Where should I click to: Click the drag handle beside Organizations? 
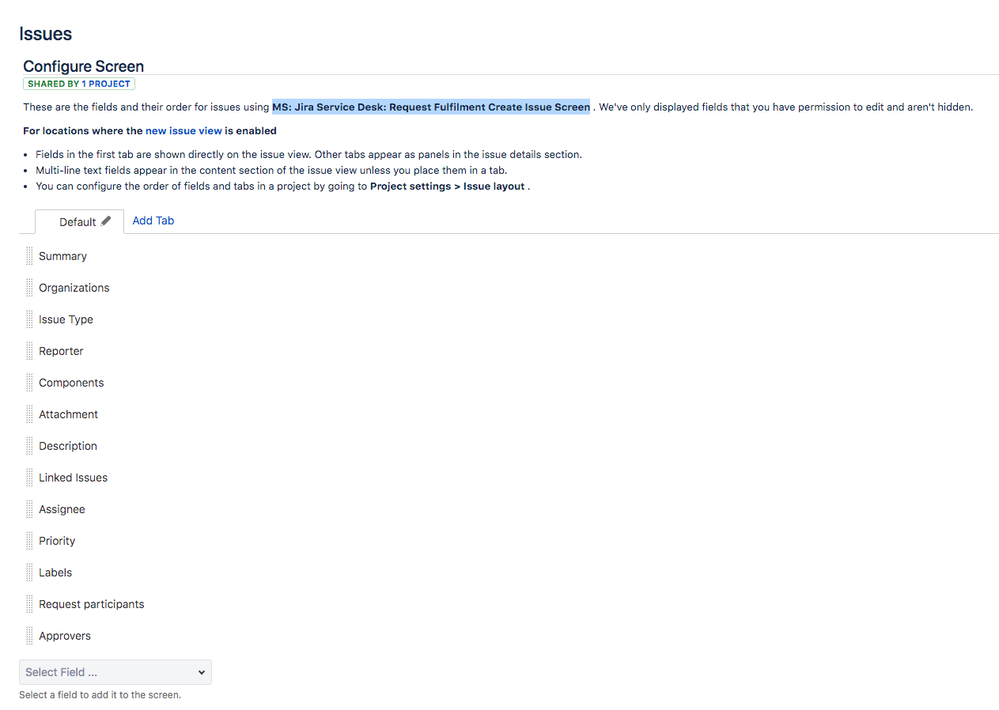pyautogui.click(x=29, y=287)
